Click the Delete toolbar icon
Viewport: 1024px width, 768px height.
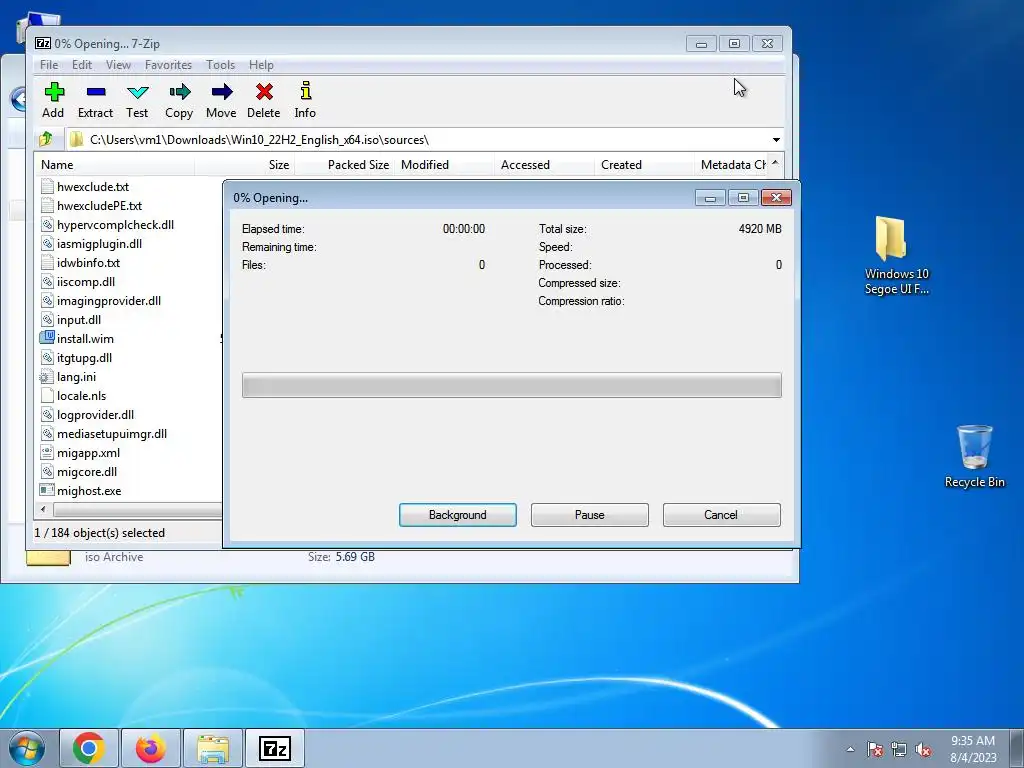(264, 92)
